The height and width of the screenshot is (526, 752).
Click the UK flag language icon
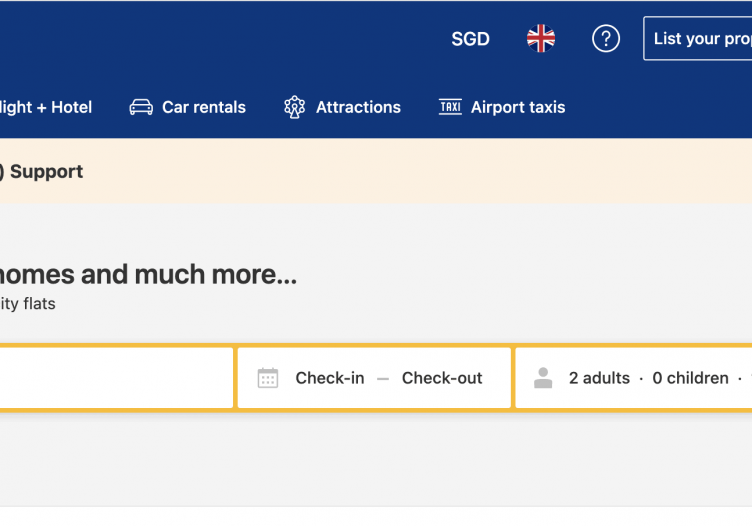pos(541,38)
